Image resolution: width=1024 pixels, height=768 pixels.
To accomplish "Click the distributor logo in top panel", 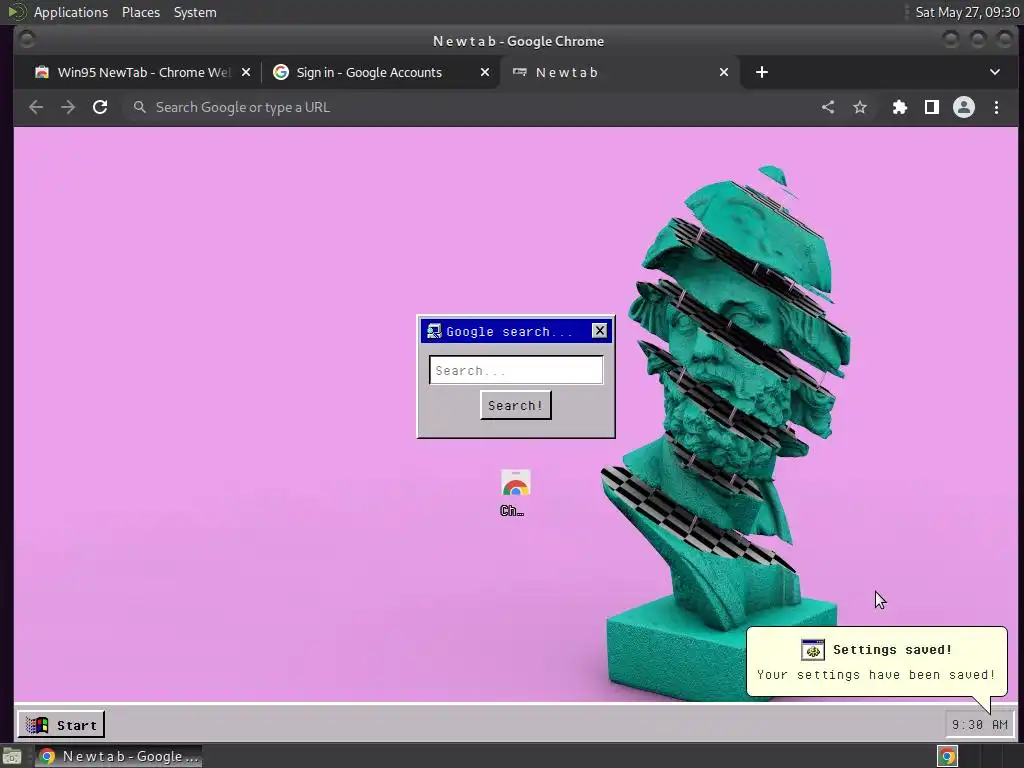I will coord(16,12).
